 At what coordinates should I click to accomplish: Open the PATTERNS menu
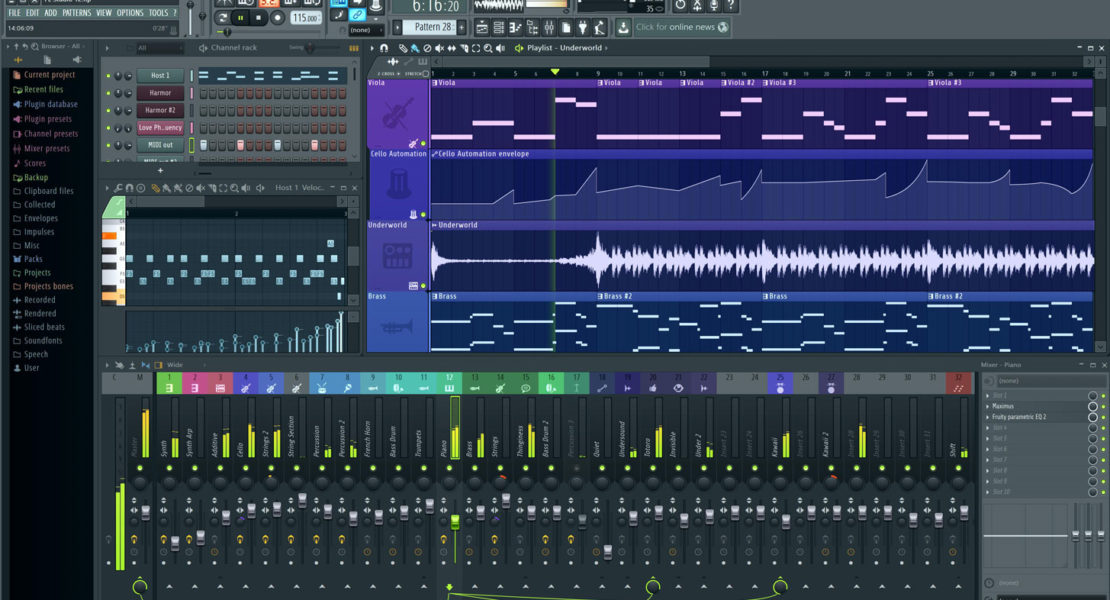(x=76, y=13)
